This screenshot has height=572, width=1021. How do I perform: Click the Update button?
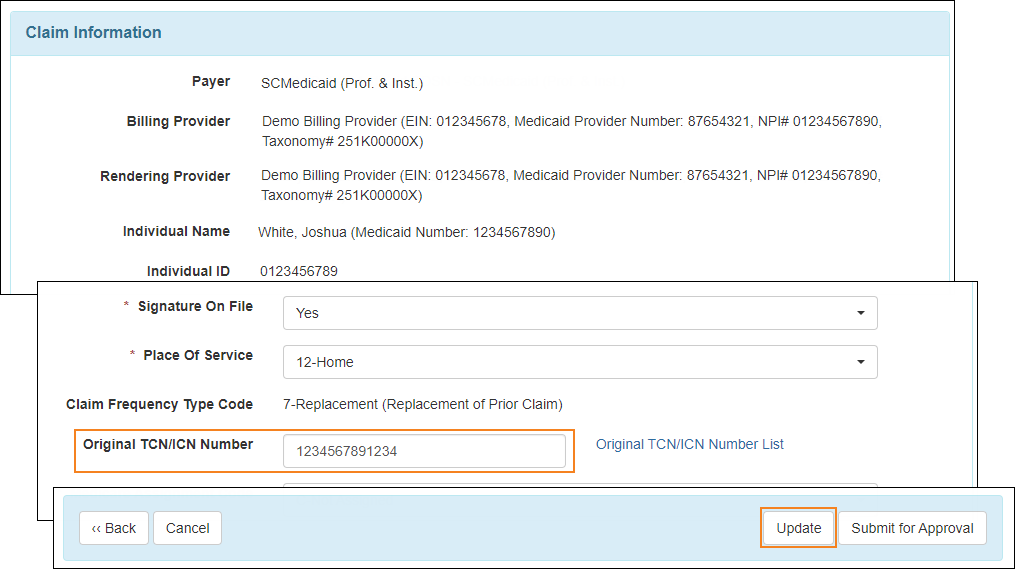tap(798, 528)
